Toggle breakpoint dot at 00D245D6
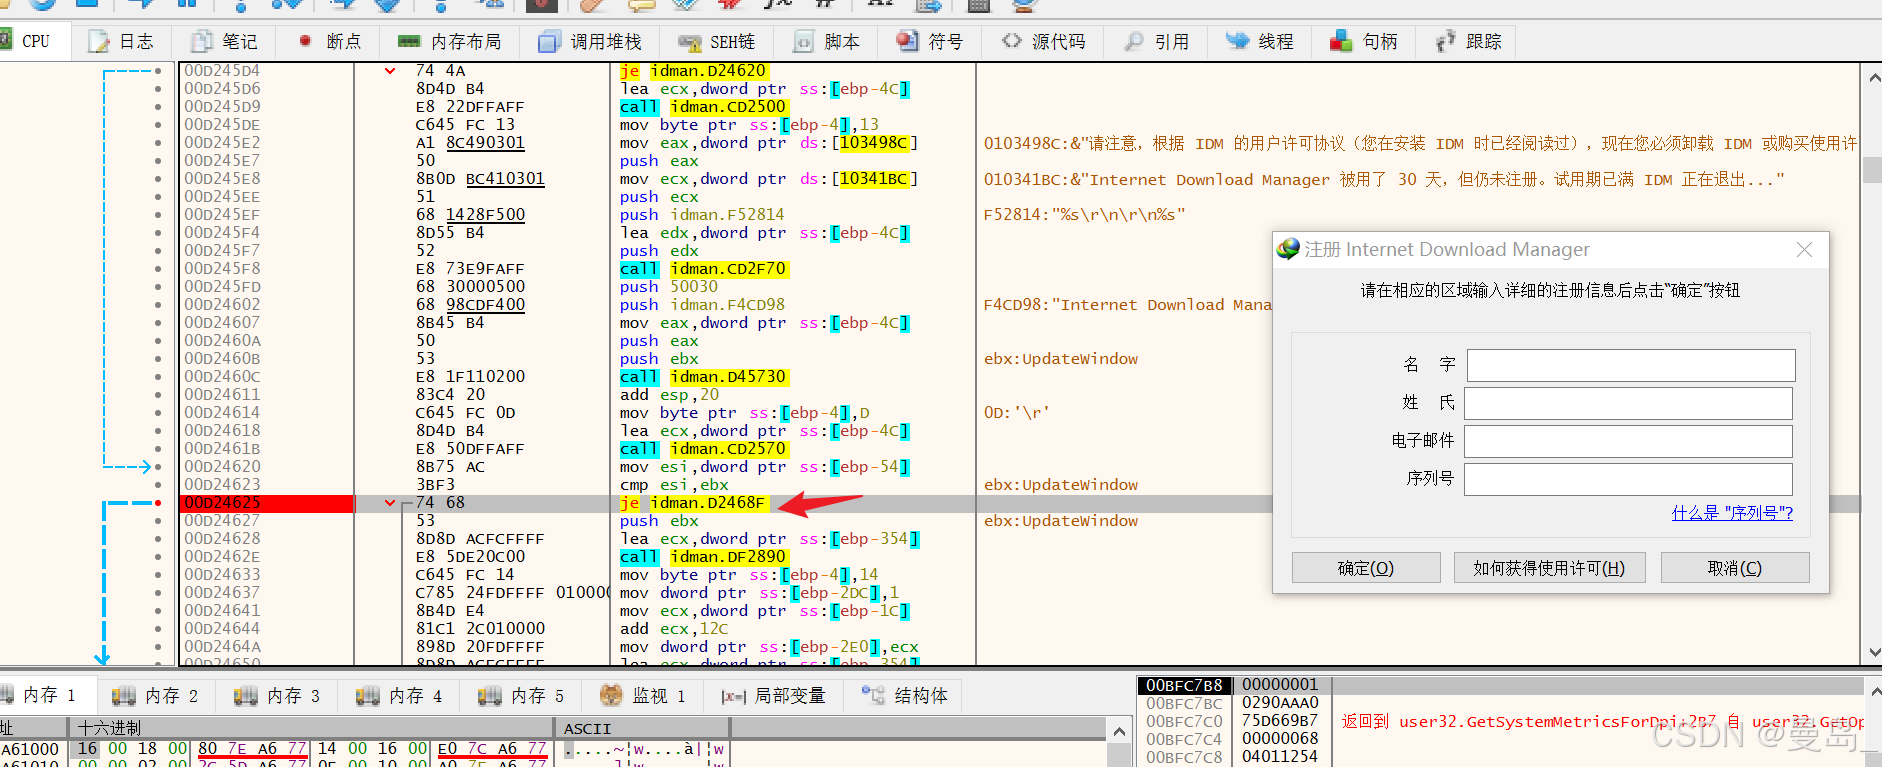 click(158, 89)
